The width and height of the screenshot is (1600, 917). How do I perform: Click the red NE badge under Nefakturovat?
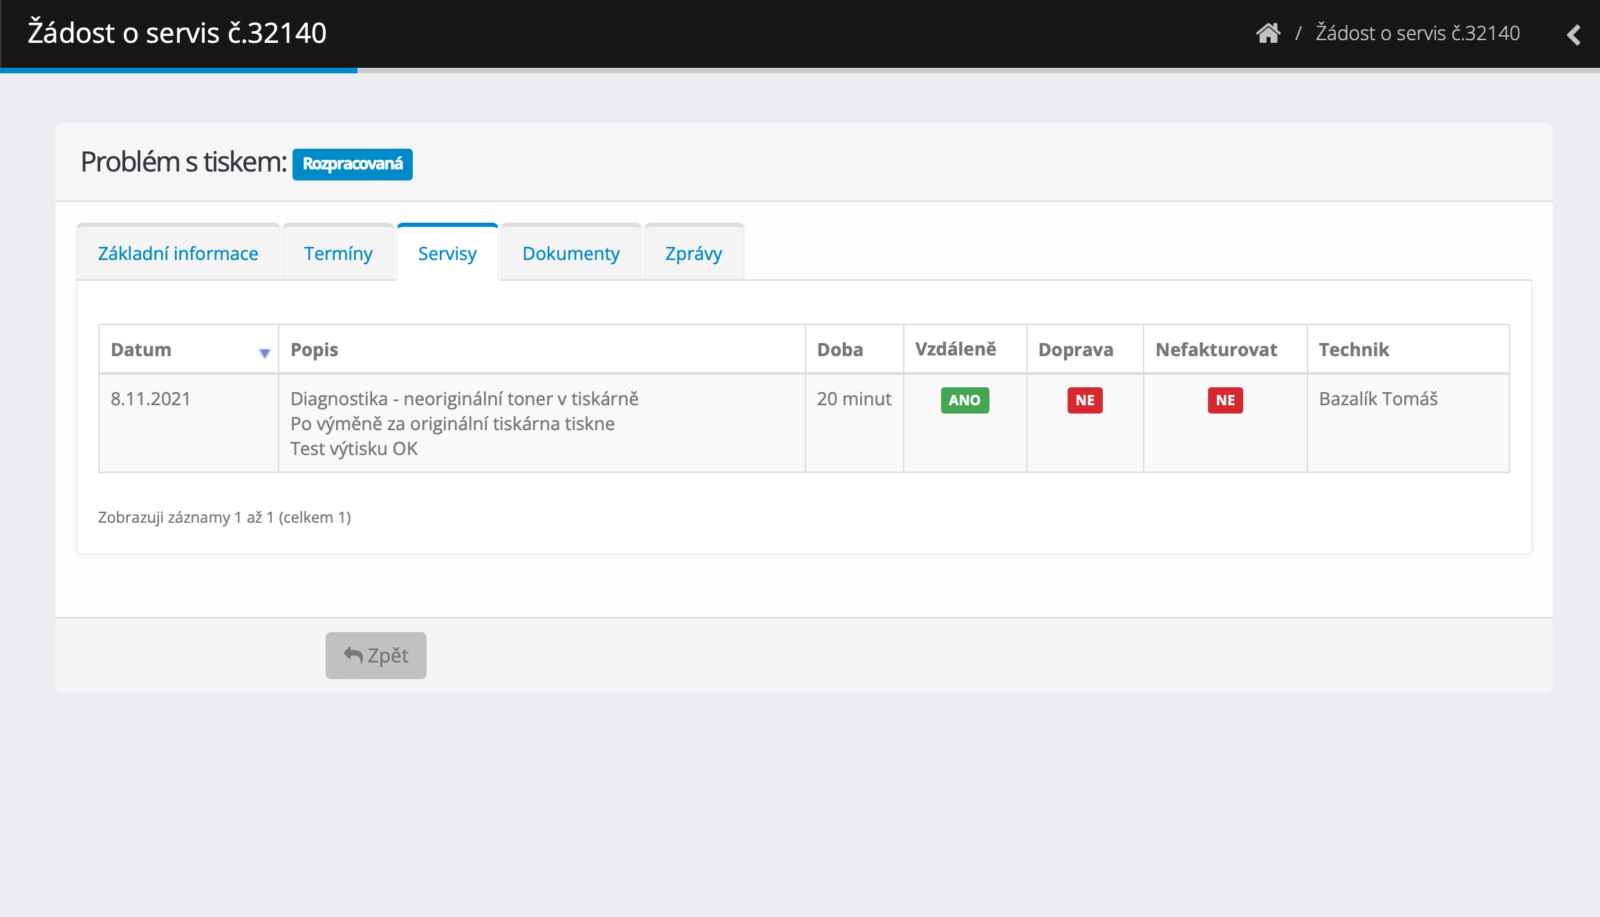tap(1225, 400)
